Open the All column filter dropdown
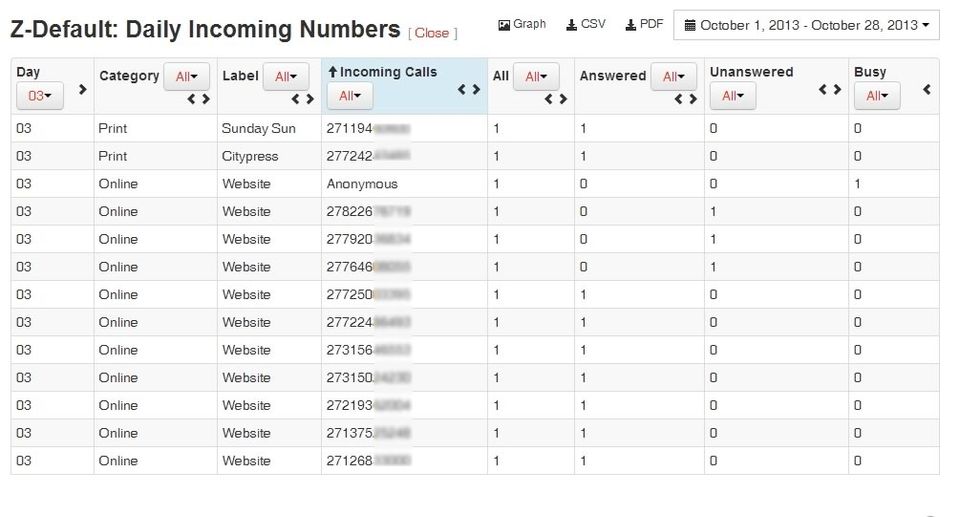The height and width of the screenshot is (517, 960). click(x=536, y=77)
